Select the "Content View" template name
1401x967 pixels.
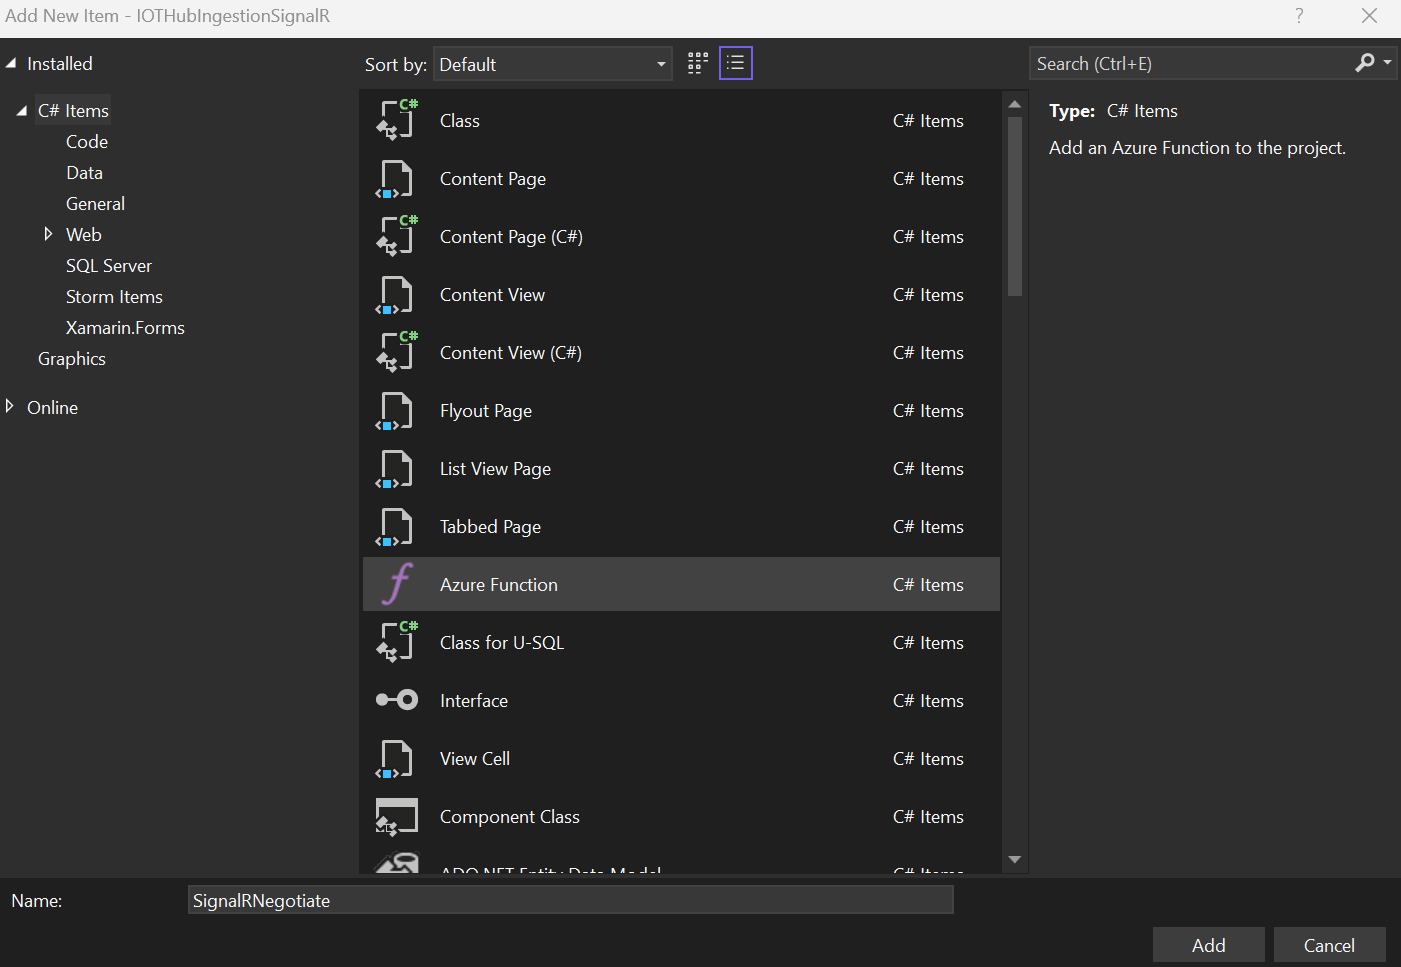coord(492,295)
